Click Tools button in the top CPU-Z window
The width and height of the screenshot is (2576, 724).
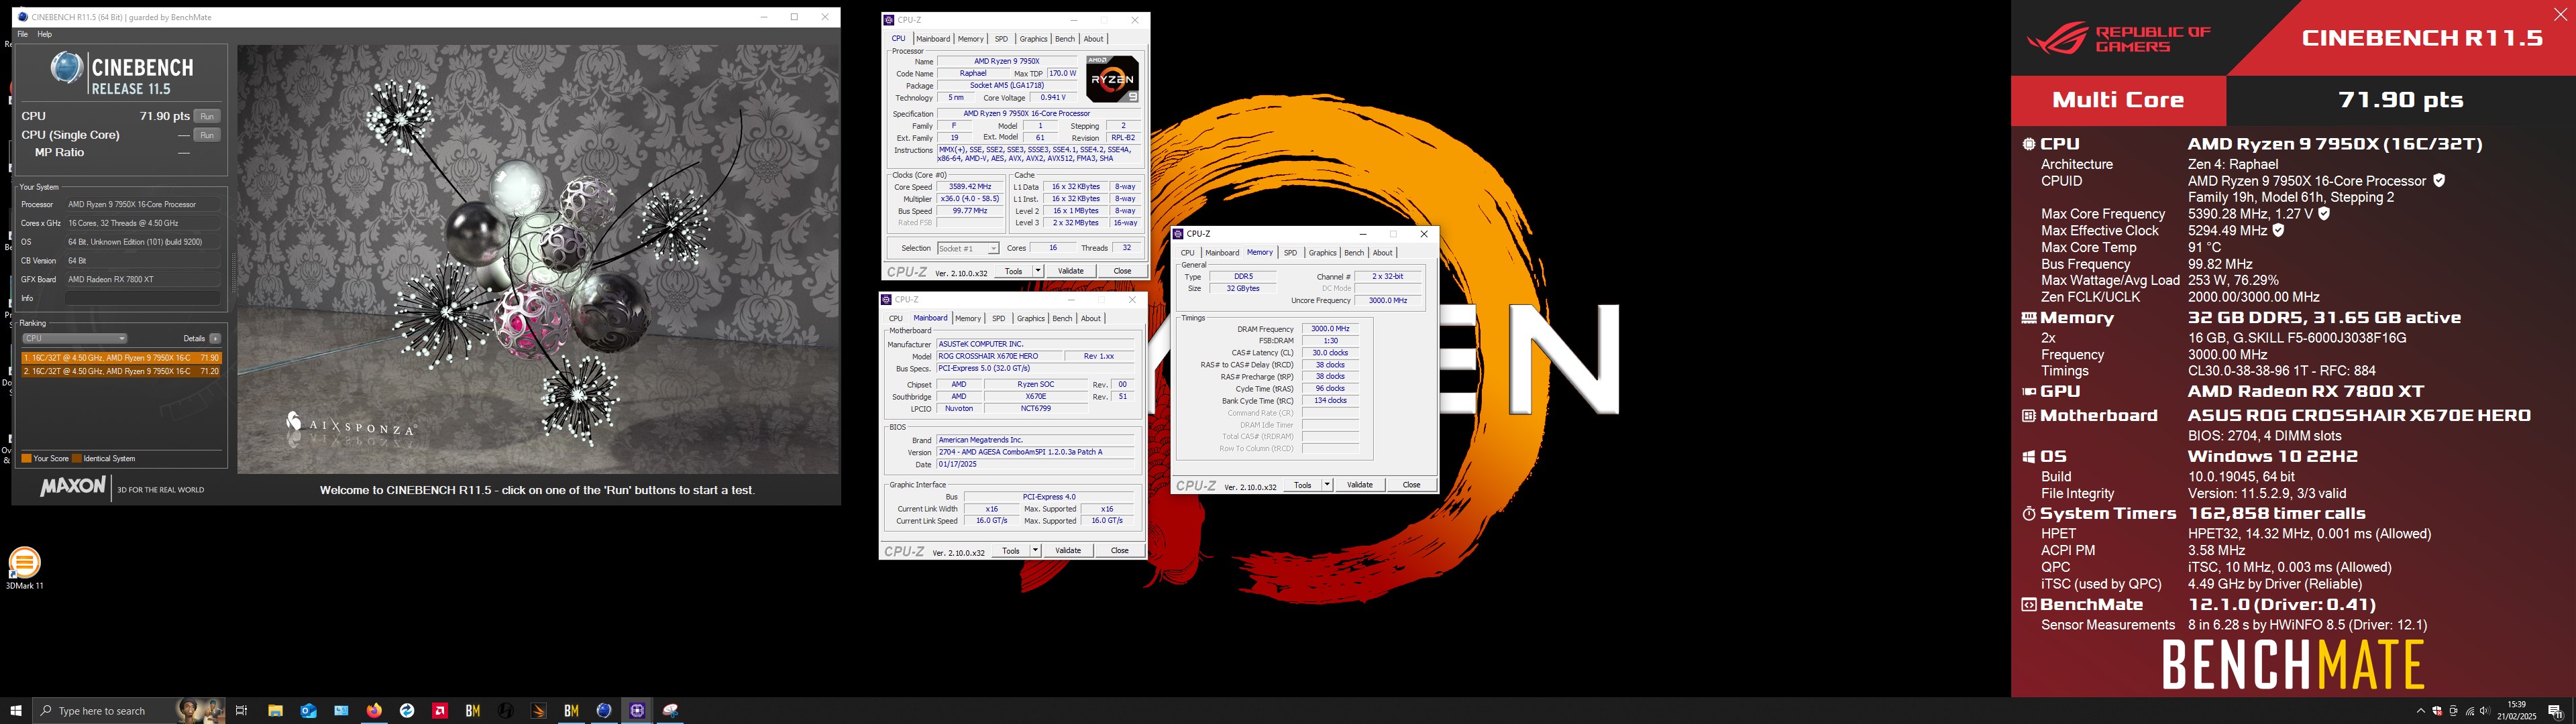[x=1013, y=271]
